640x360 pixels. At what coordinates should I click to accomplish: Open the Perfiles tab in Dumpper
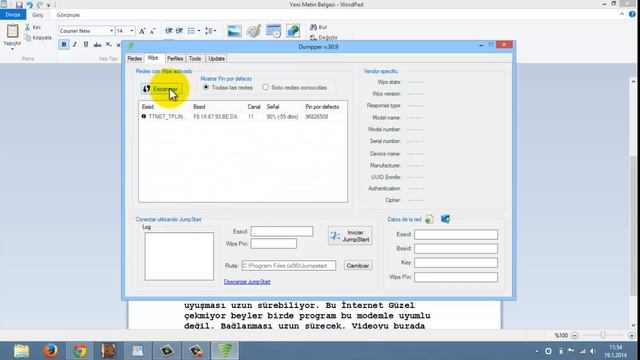(175, 59)
